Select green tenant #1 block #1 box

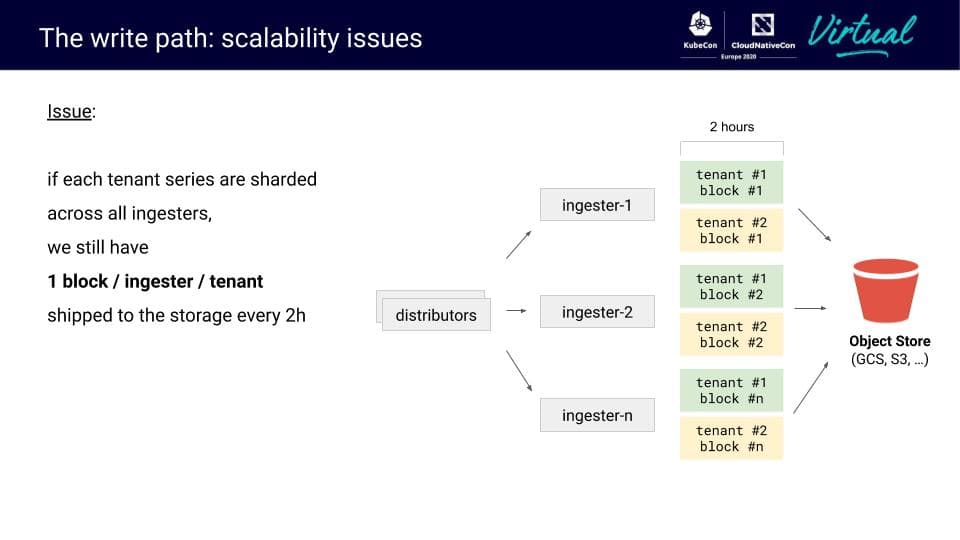pos(731,183)
